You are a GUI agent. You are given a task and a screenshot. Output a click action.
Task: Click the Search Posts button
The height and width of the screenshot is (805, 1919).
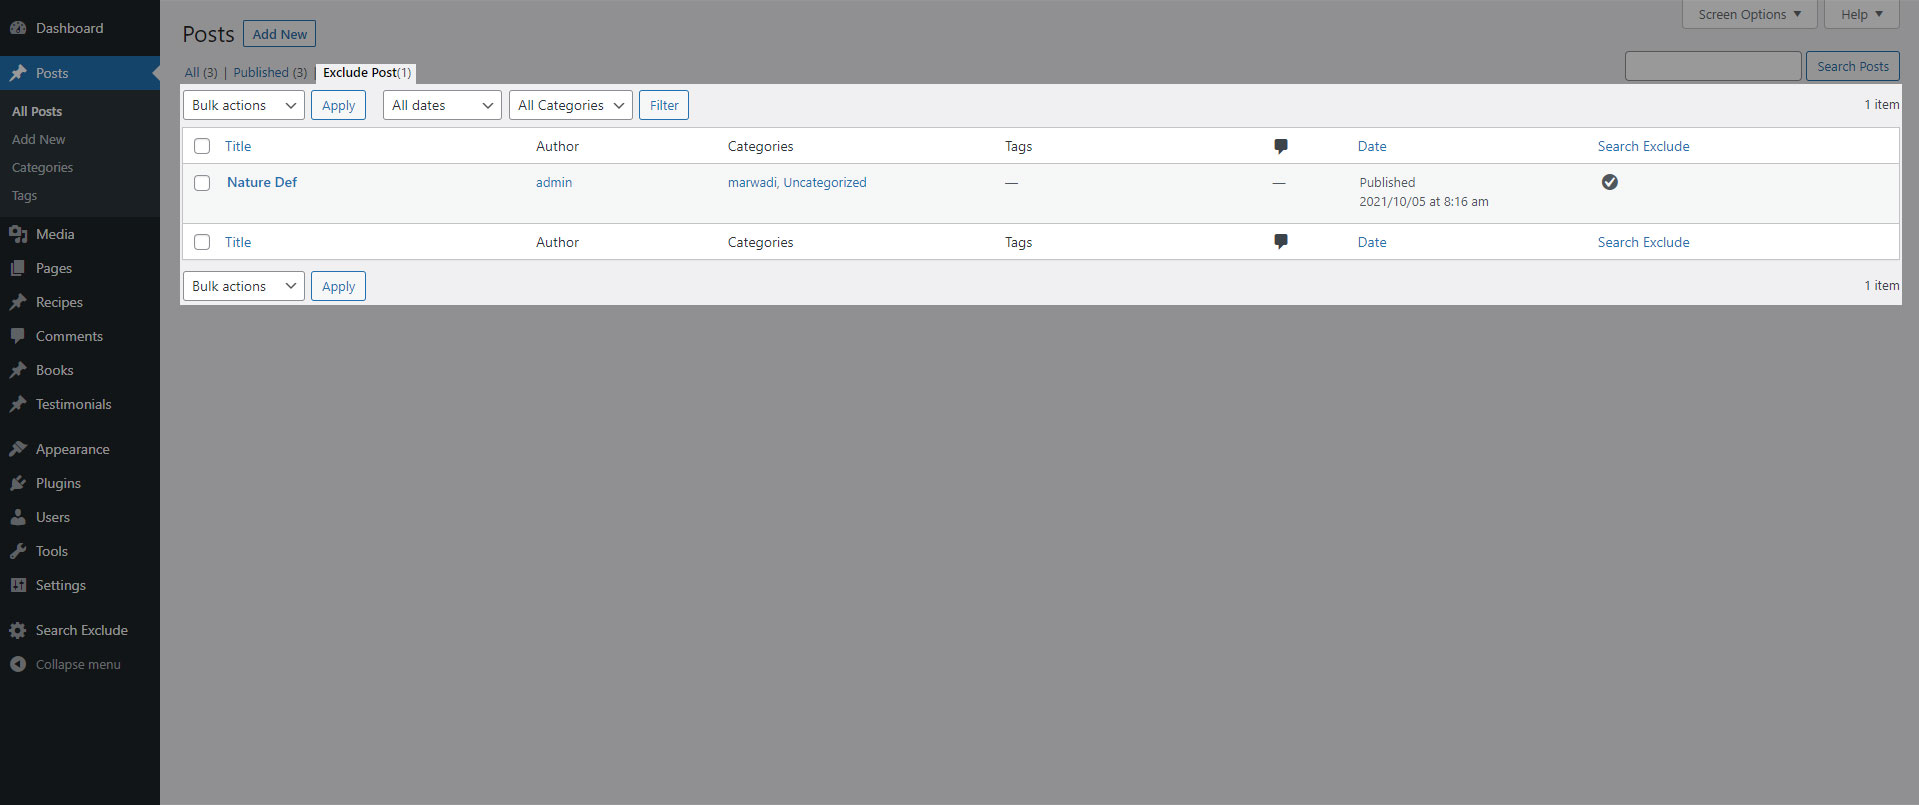pyautogui.click(x=1852, y=66)
